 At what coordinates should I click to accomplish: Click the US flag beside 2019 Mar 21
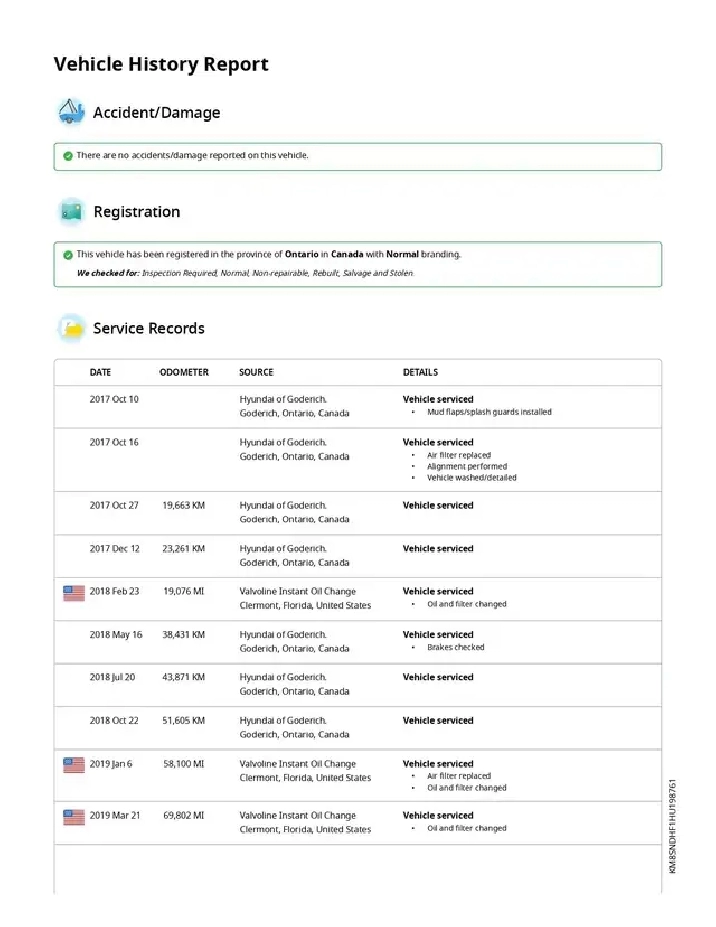point(74,816)
